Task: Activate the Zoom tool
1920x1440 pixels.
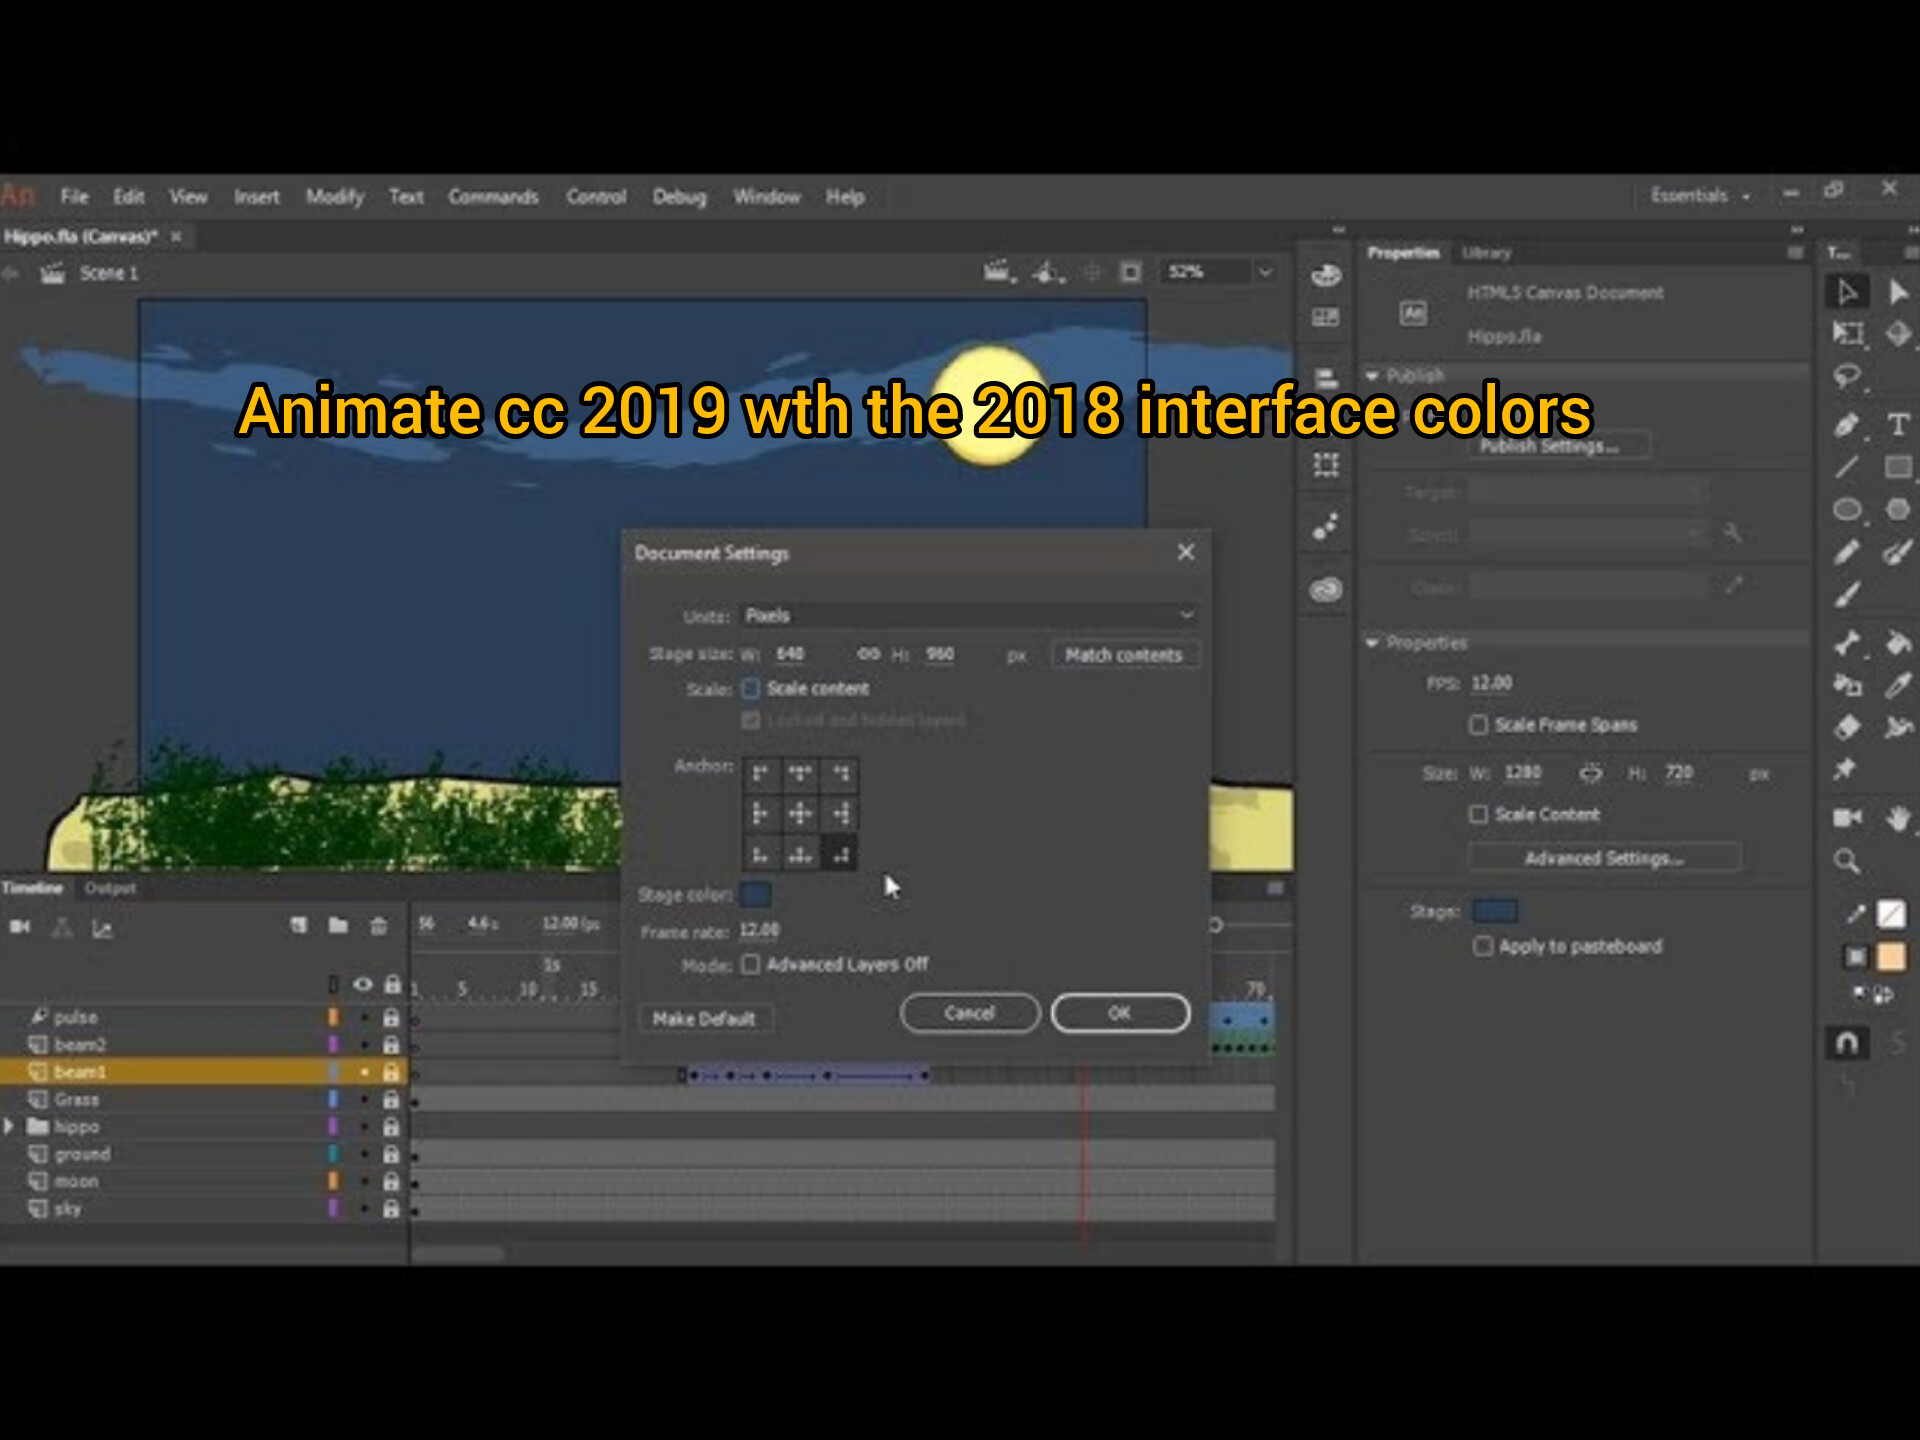Action: pyautogui.click(x=1846, y=861)
